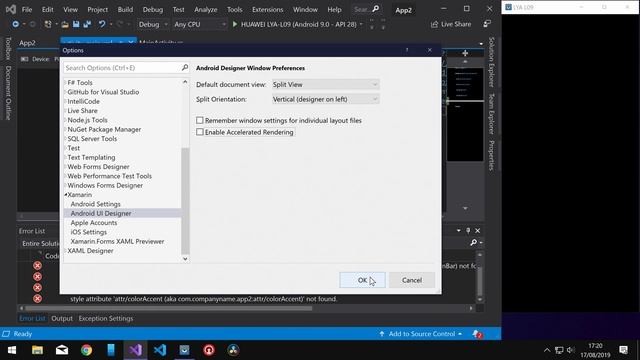The image size is (640, 360).
Task: Open the Default document view dropdown
Action: coord(325,84)
